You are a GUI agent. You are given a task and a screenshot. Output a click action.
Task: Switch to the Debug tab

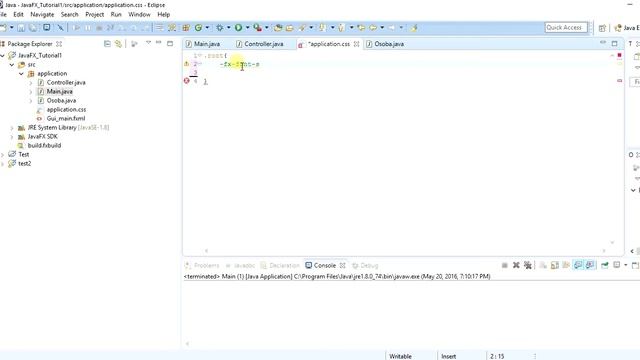coord(365,265)
